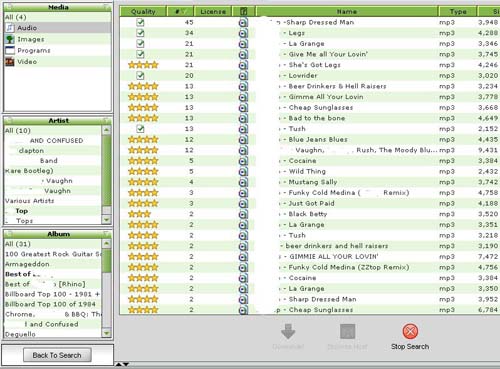Click the Artist list scroll up arrow
Image resolution: width=500 pixels, height=369 pixels.
pyautogui.click(x=106, y=130)
